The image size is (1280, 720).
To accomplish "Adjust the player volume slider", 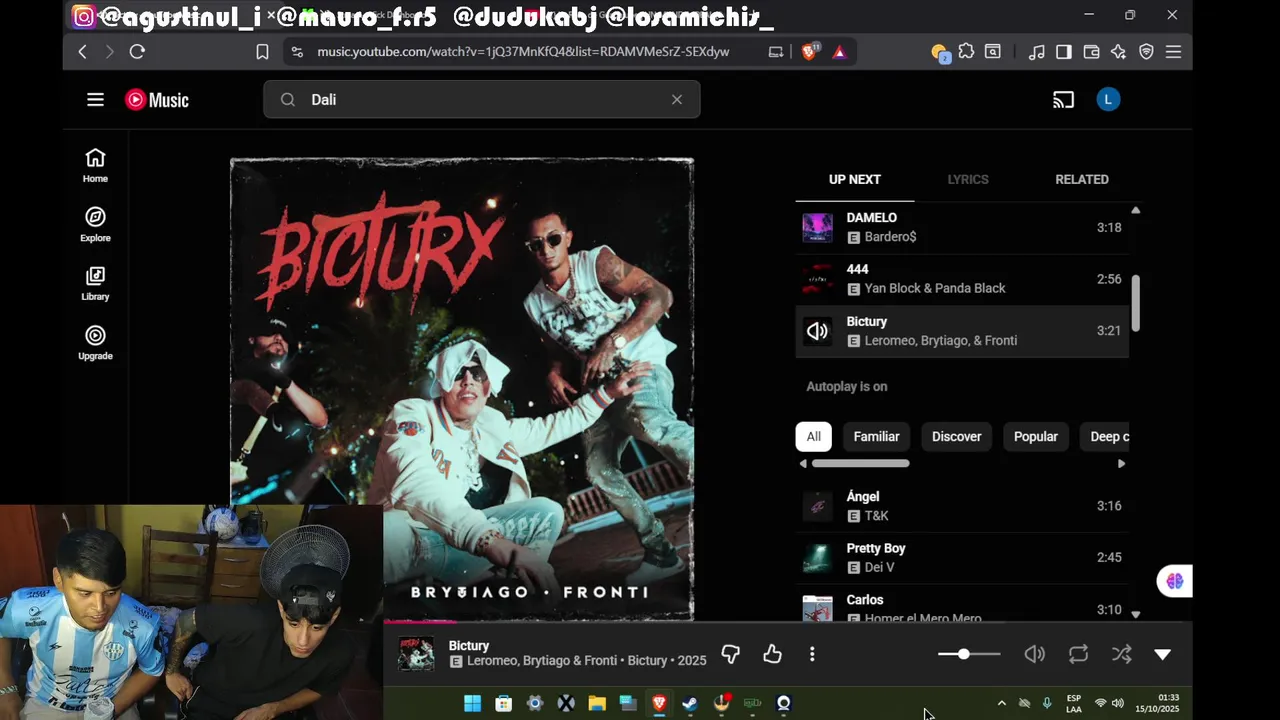I will tap(969, 654).
